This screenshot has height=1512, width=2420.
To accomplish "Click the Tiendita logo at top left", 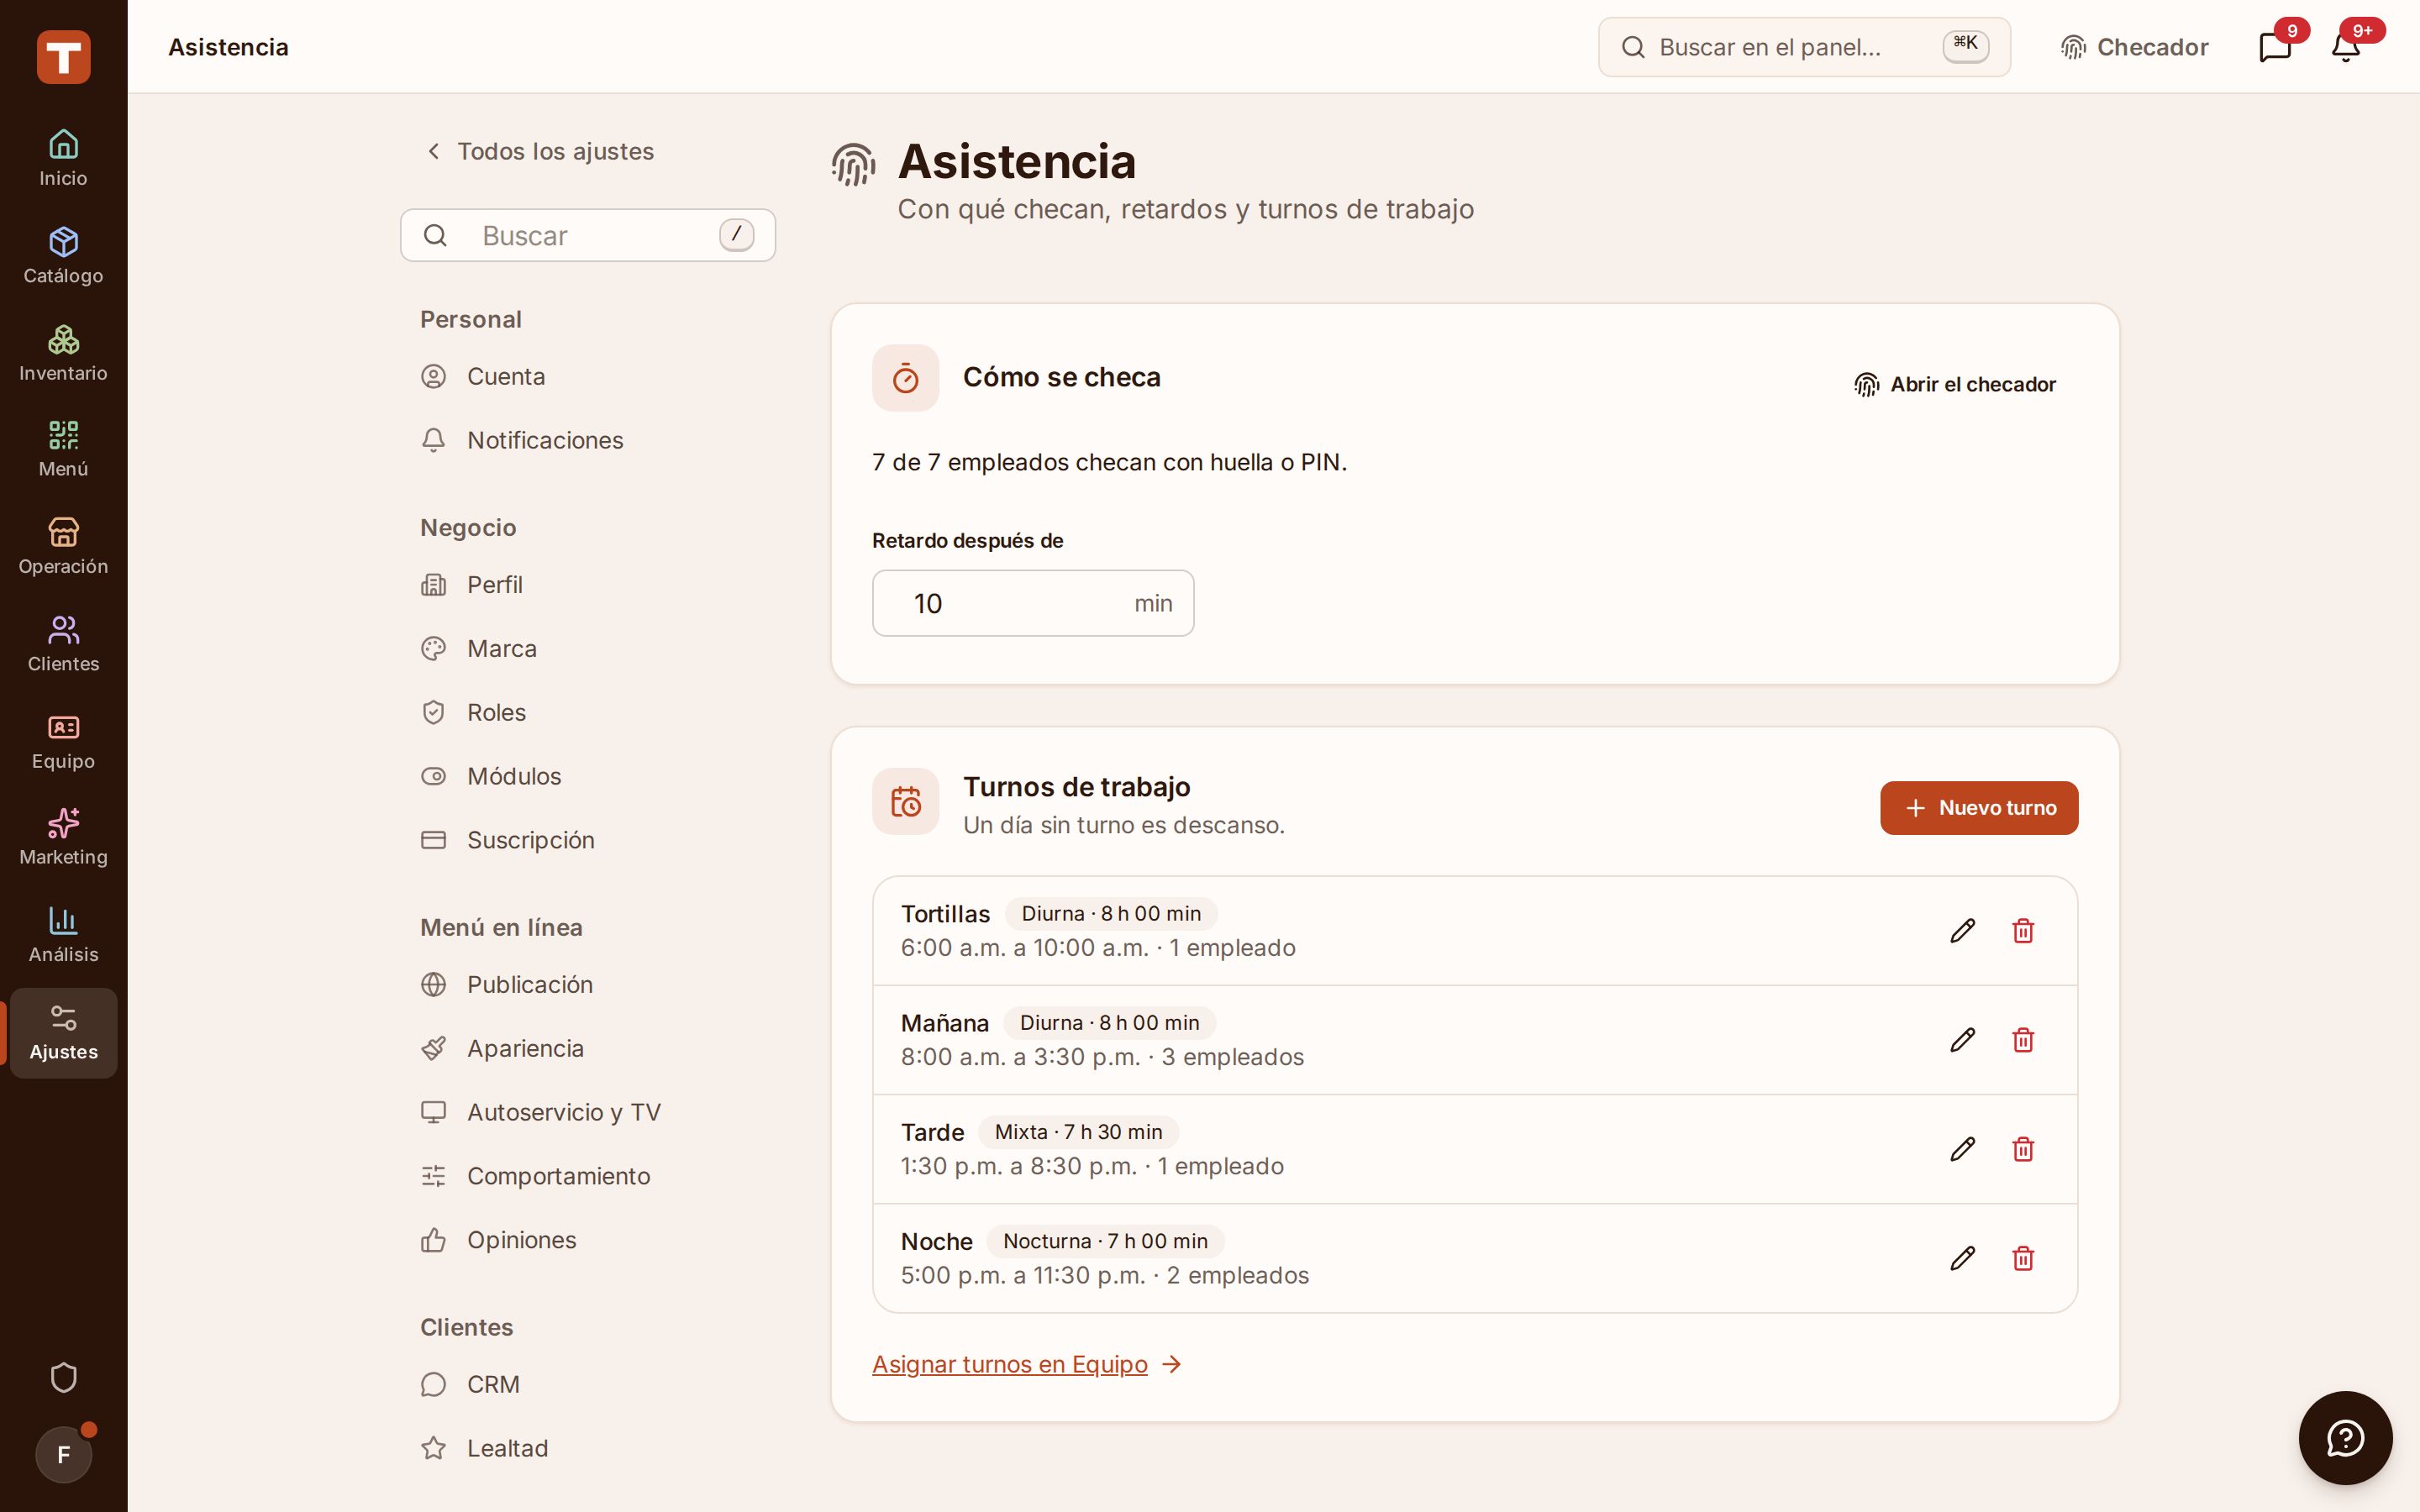I will [63, 57].
